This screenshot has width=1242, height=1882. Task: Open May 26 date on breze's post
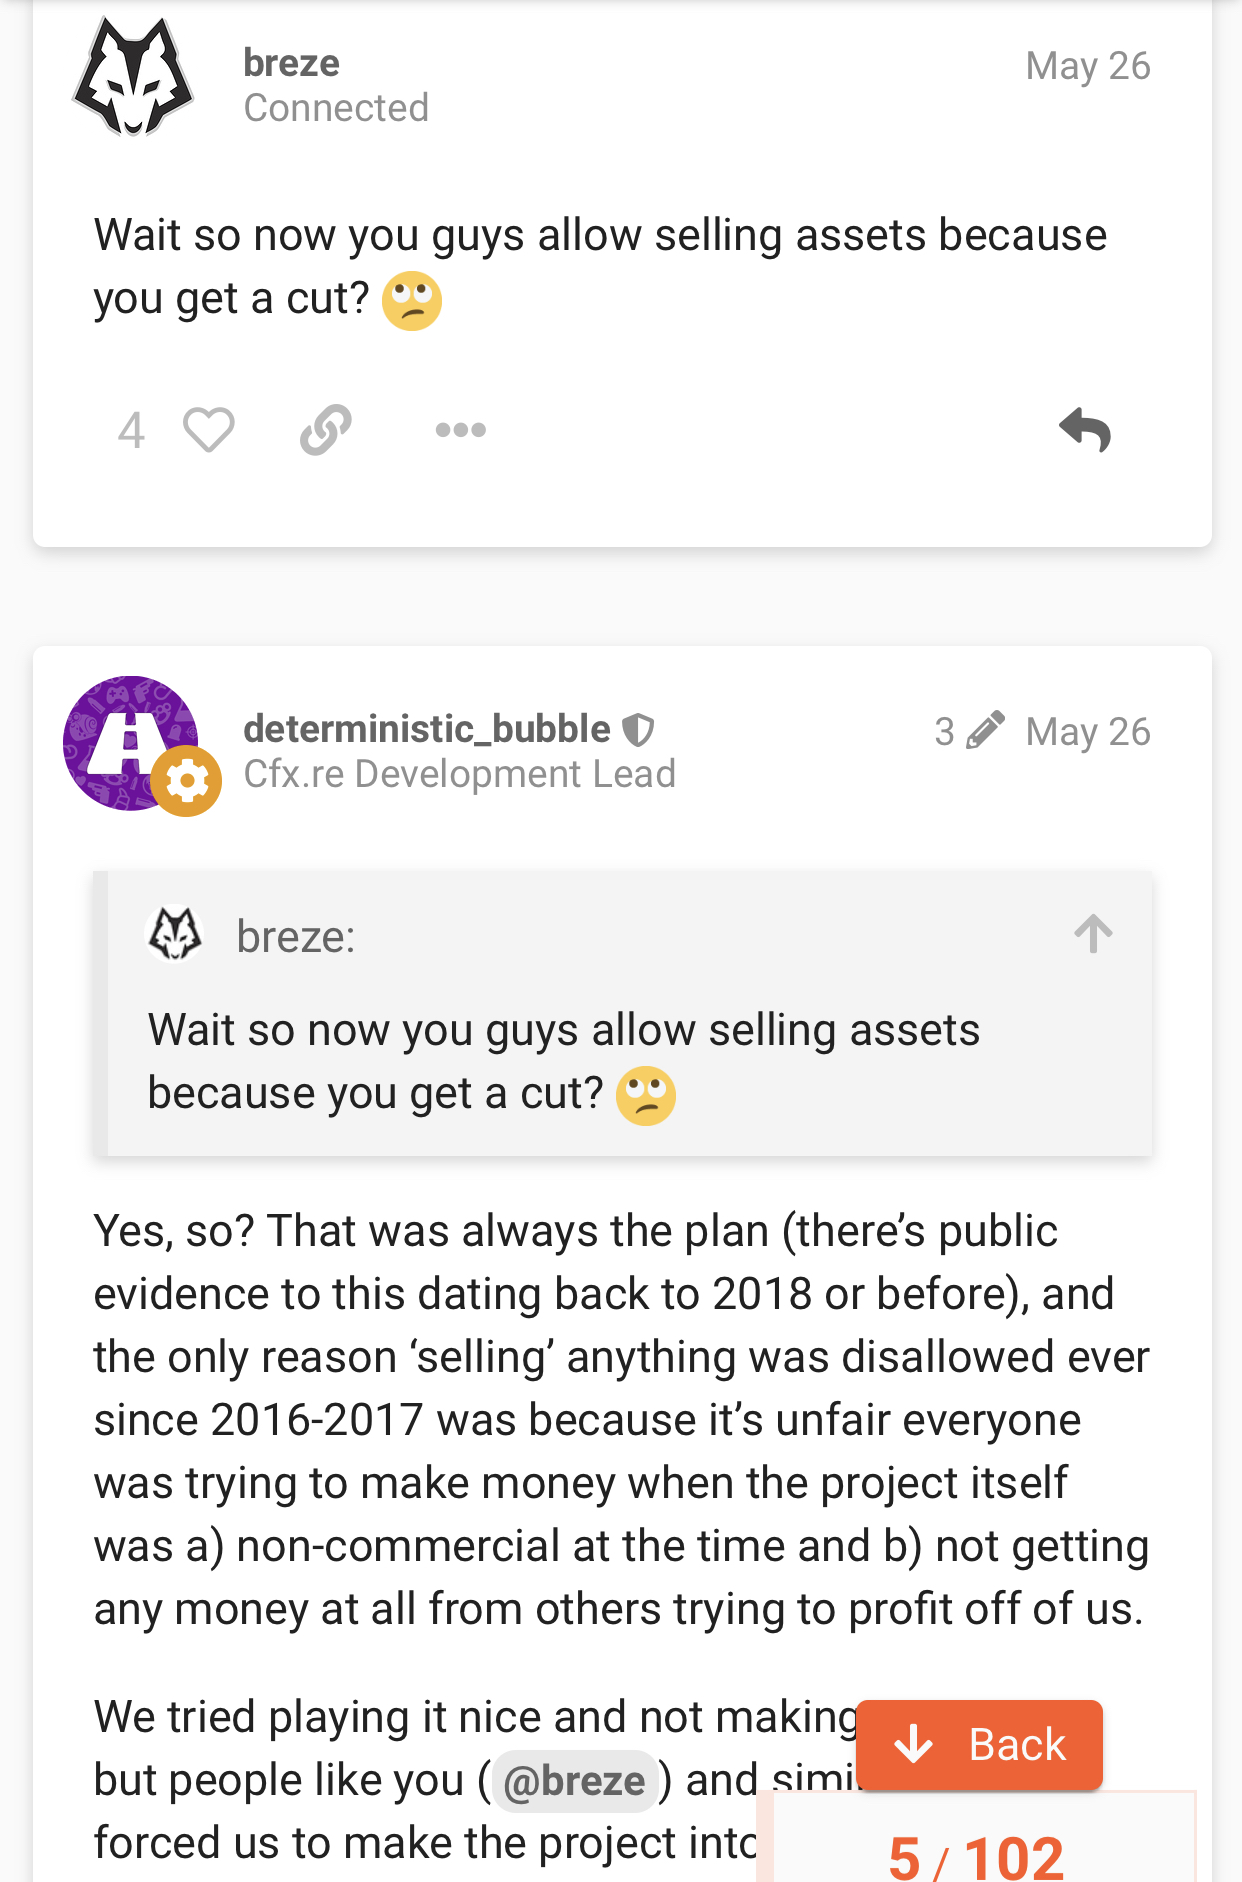click(x=1088, y=66)
